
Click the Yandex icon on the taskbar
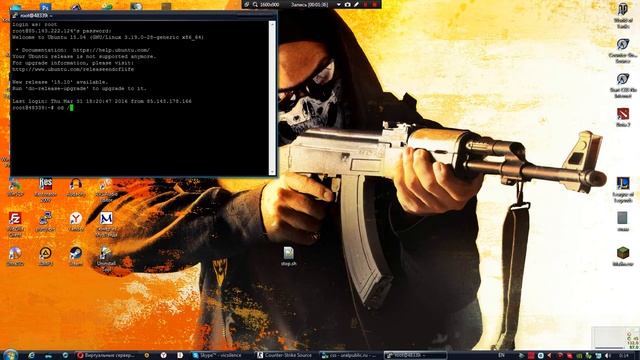point(163,356)
